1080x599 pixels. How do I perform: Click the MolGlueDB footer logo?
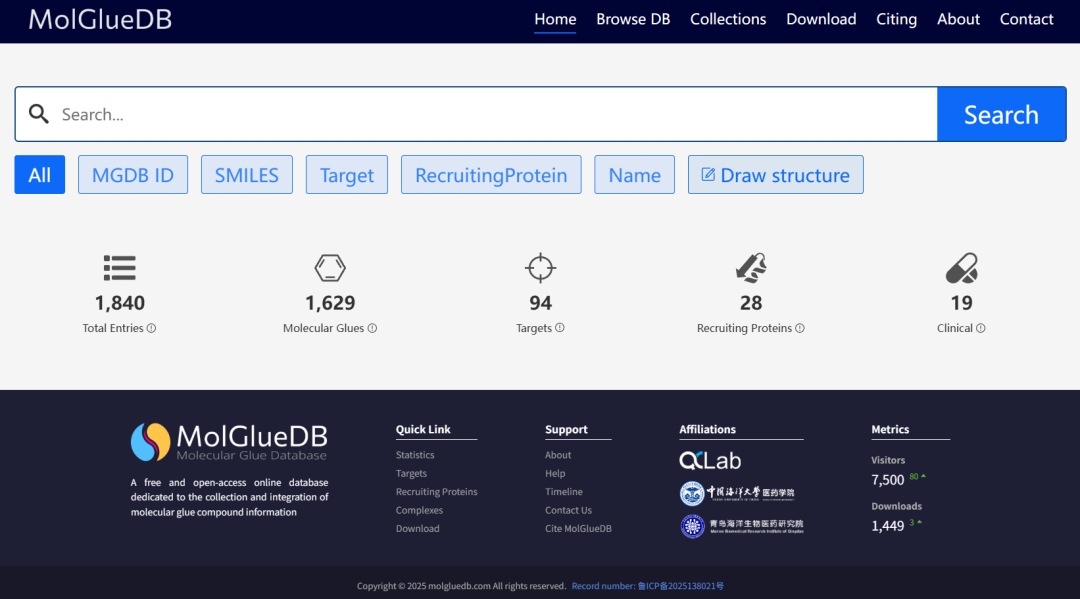pos(229,442)
